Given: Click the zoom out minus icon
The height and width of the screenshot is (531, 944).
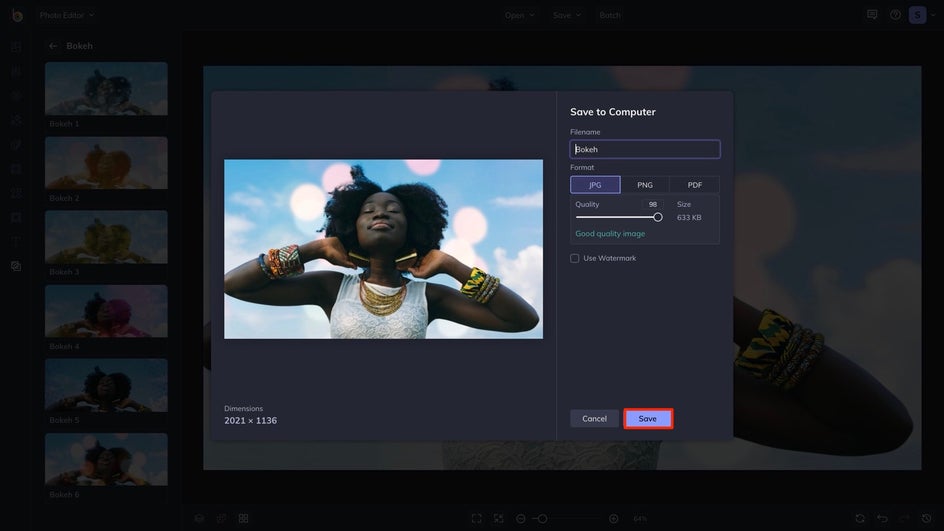Looking at the screenshot, I should (x=521, y=518).
